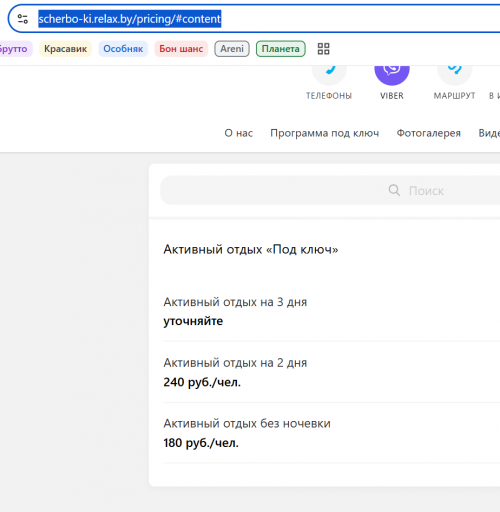The width and height of the screenshot is (500, 512).
Task: Go to О нас page
Action: tap(239, 133)
